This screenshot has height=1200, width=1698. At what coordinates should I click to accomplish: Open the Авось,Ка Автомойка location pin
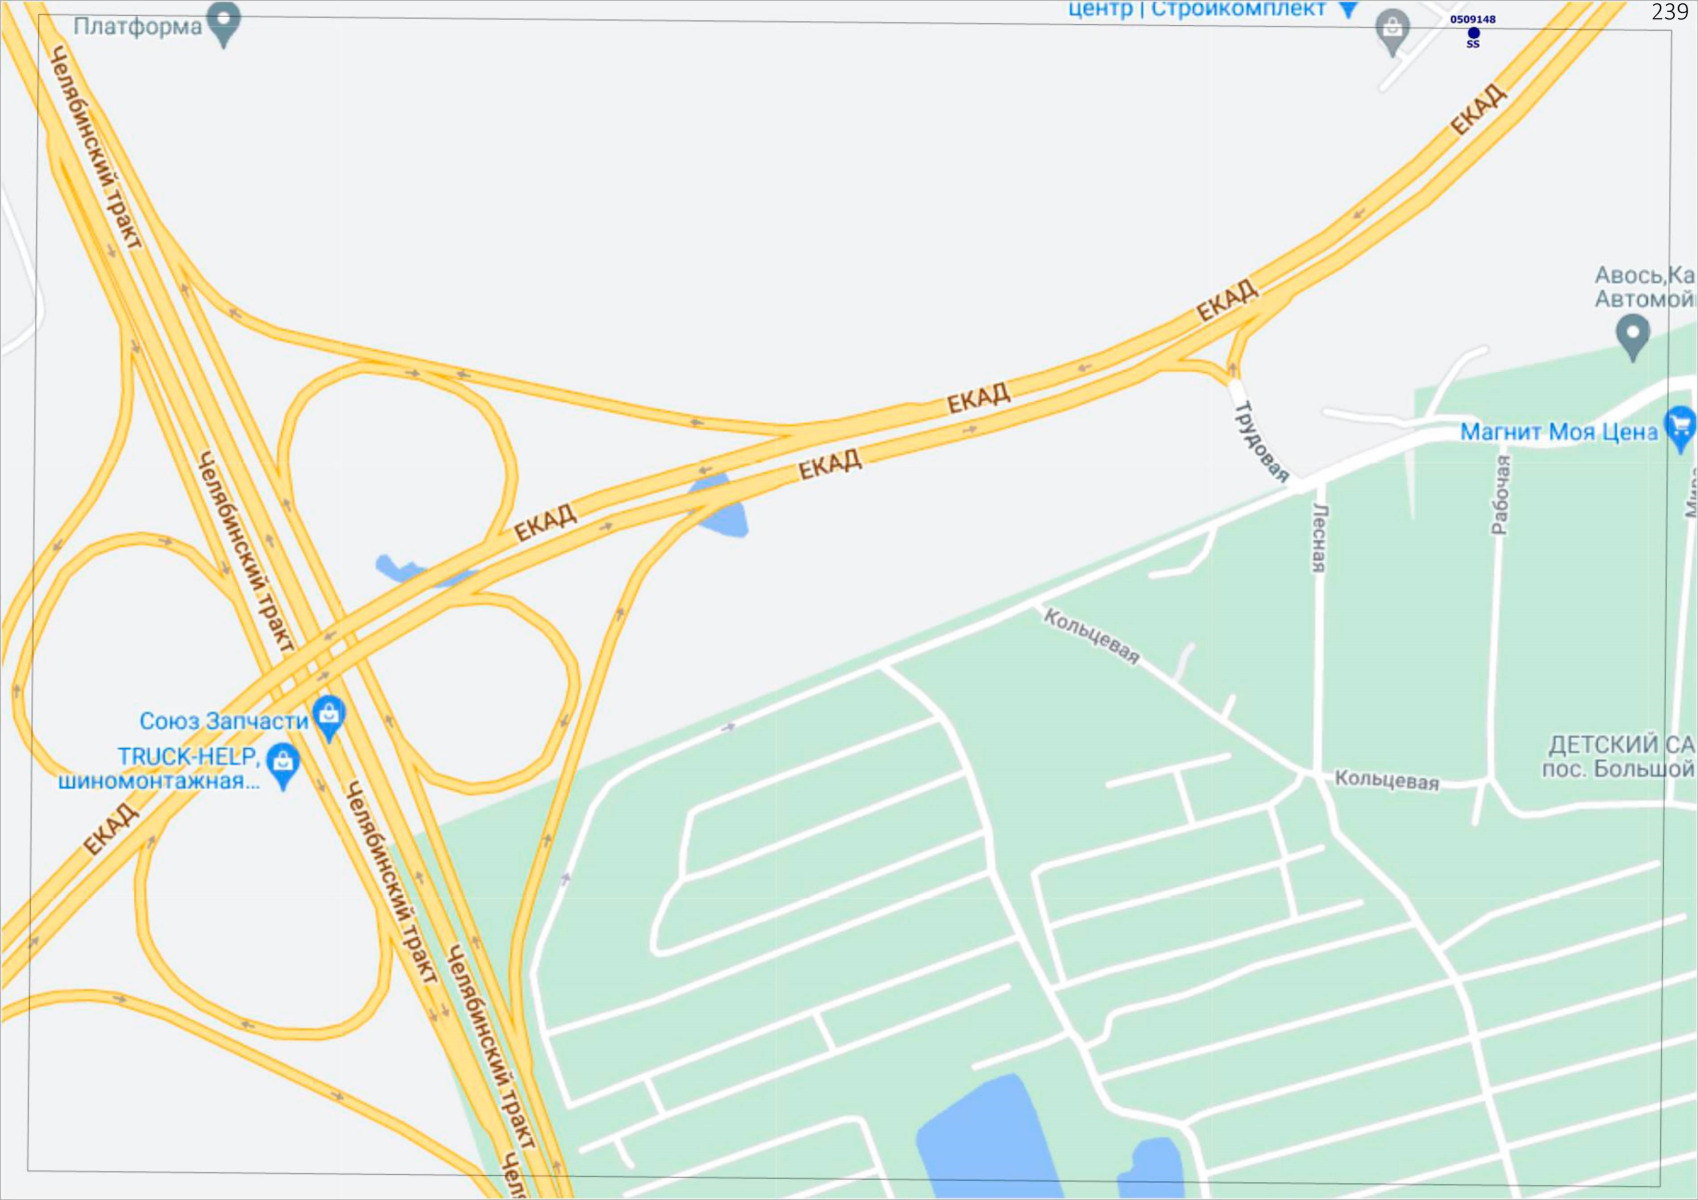[x=1632, y=337]
